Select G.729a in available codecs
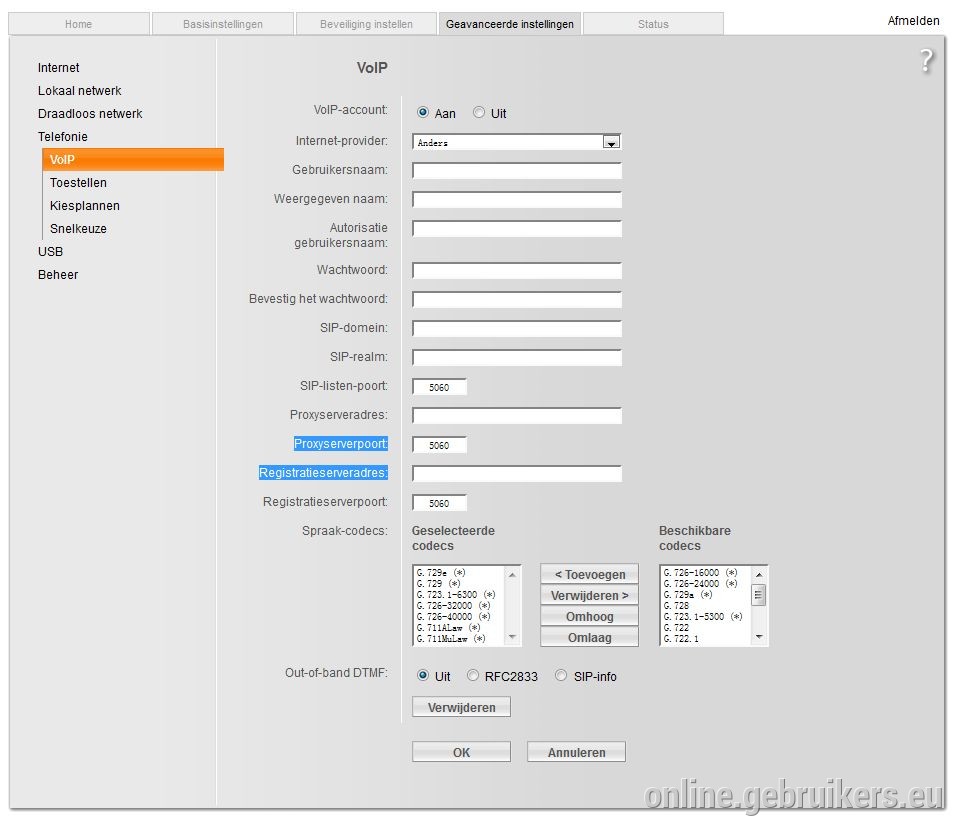The image size is (954, 818). pyautogui.click(x=688, y=595)
